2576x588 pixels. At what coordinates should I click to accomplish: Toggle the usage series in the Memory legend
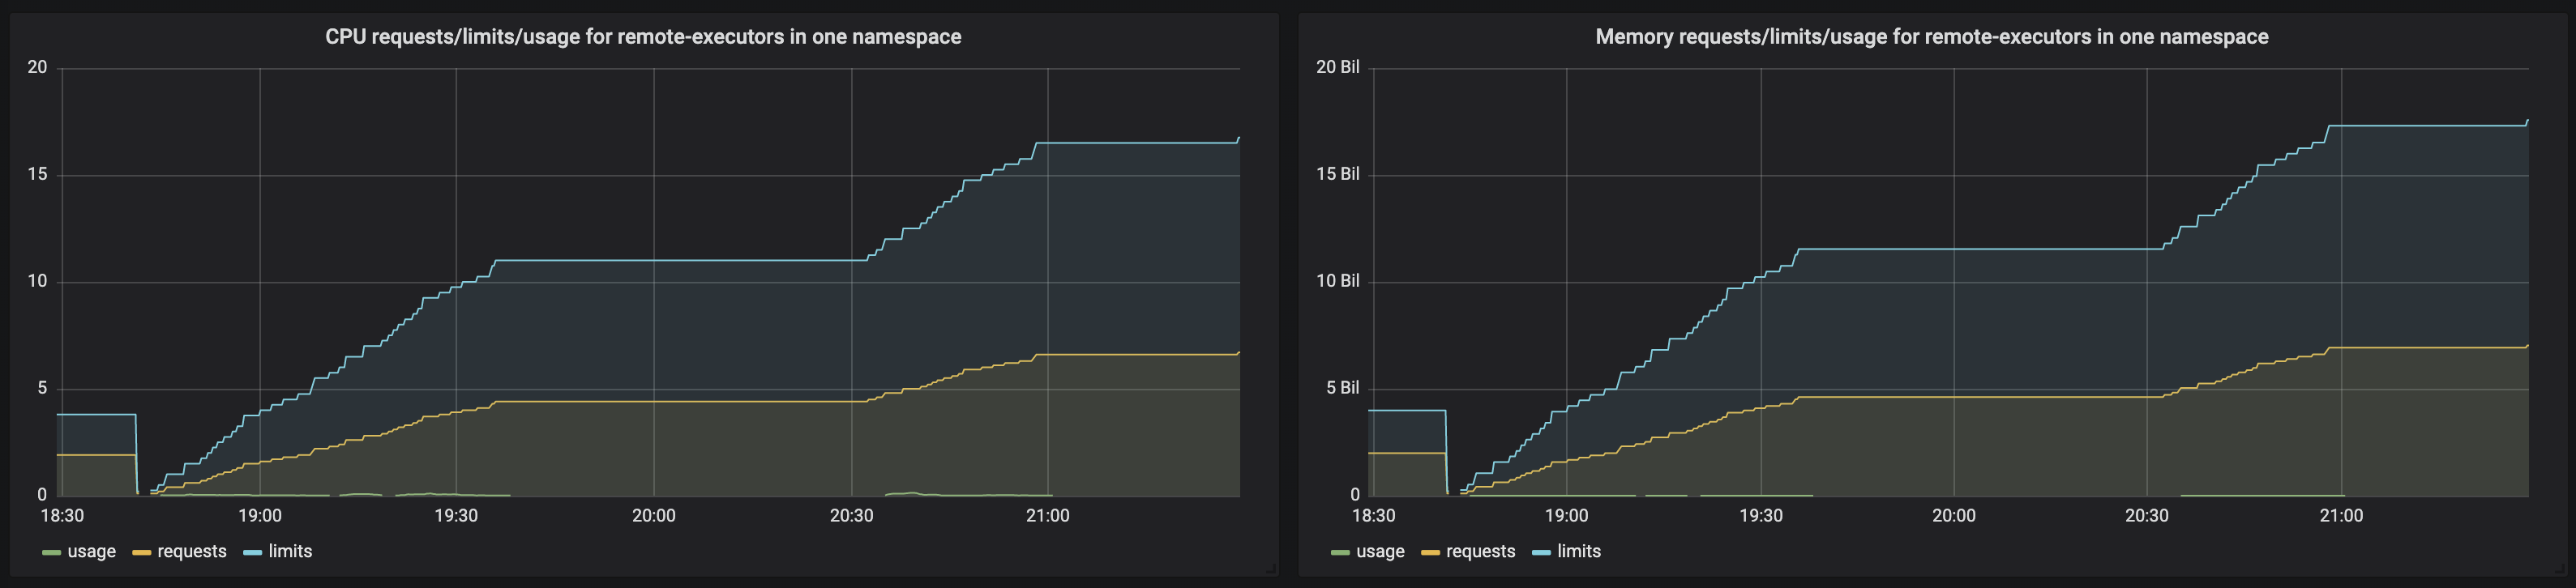point(1380,551)
